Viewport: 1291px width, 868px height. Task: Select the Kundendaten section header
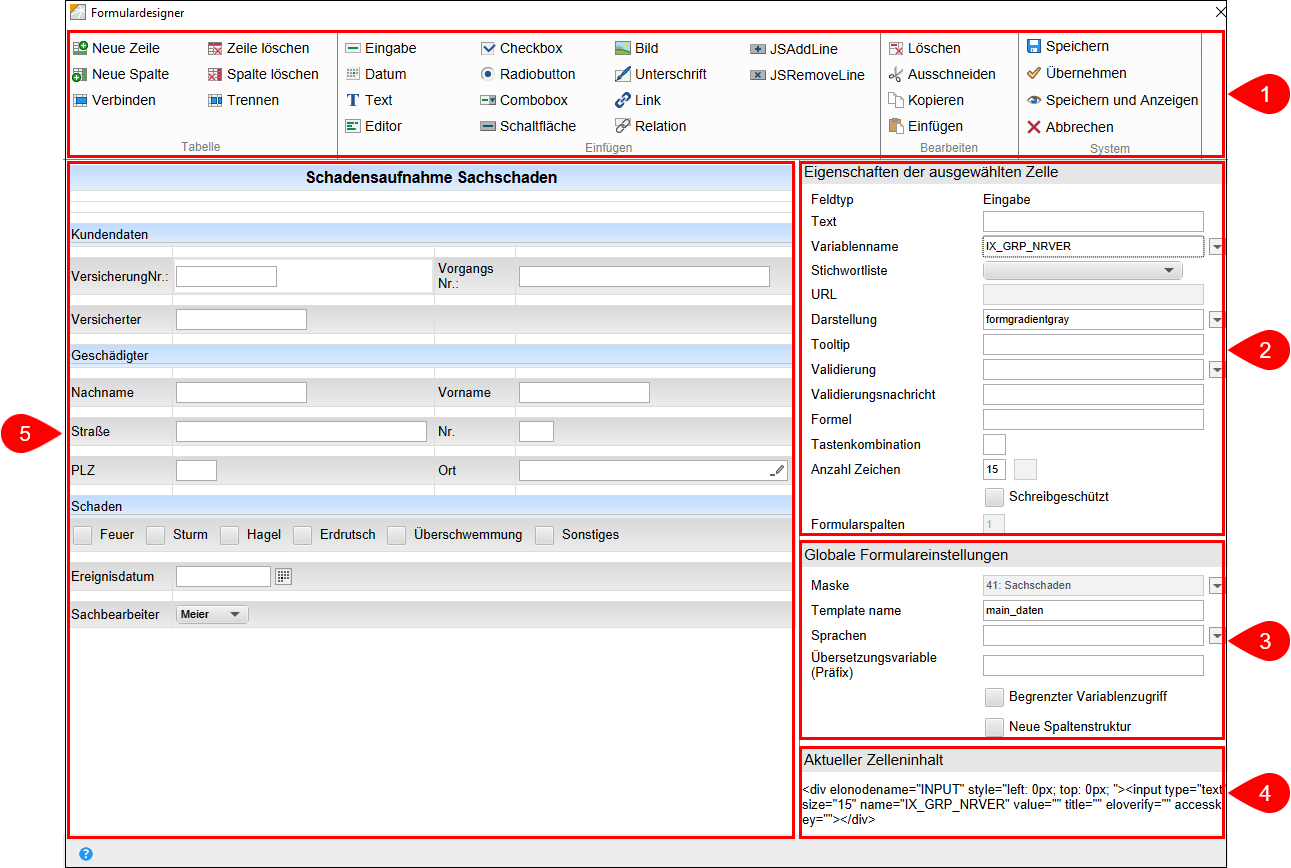431,234
